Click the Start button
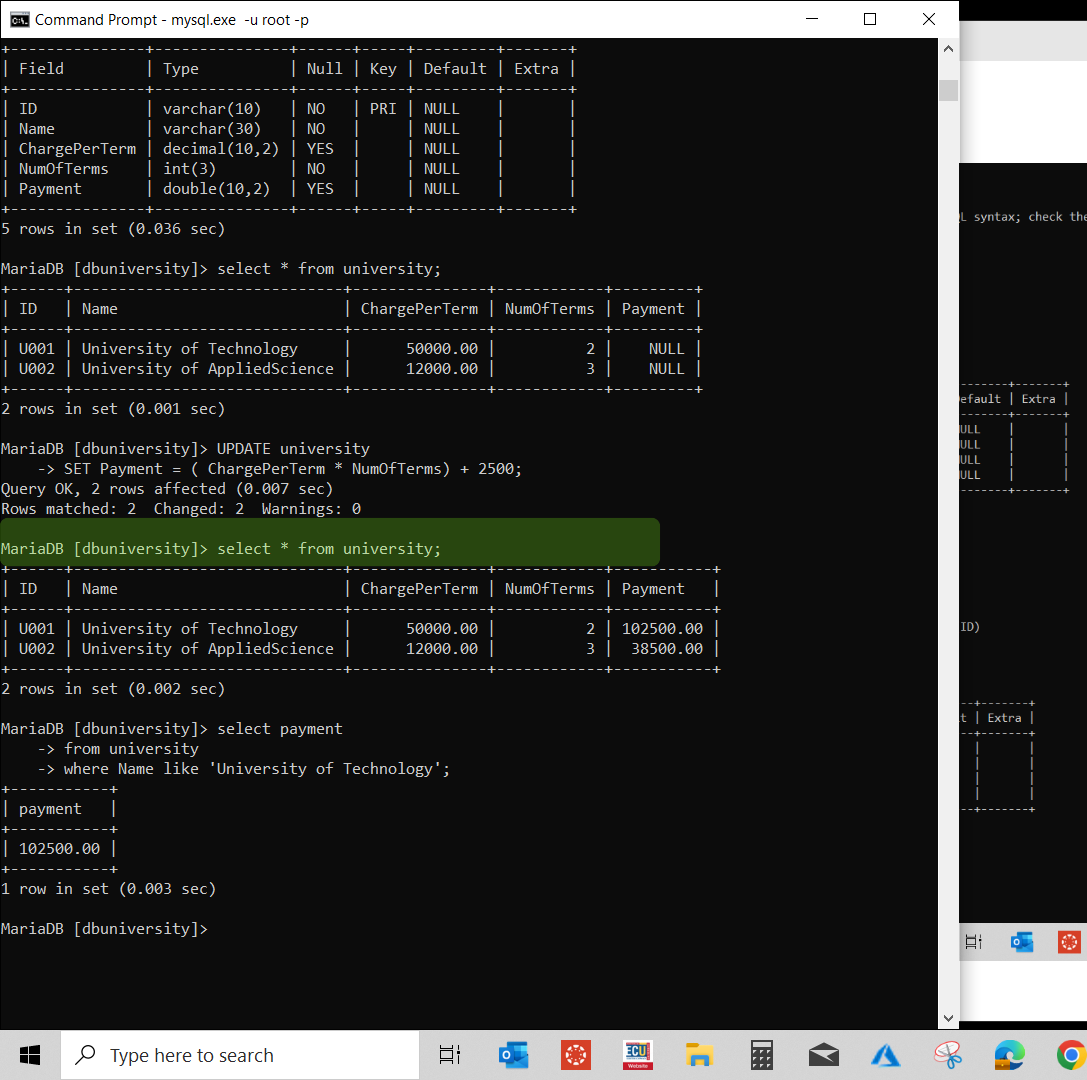The height and width of the screenshot is (1080, 1087). pyautogui.click(x=29, y=1054)
